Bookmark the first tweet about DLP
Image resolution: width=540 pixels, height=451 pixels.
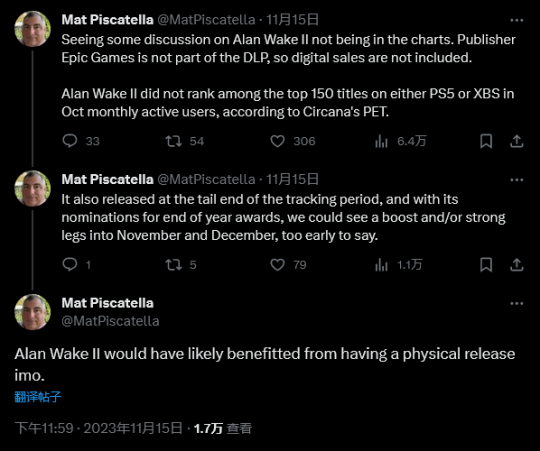486,141
